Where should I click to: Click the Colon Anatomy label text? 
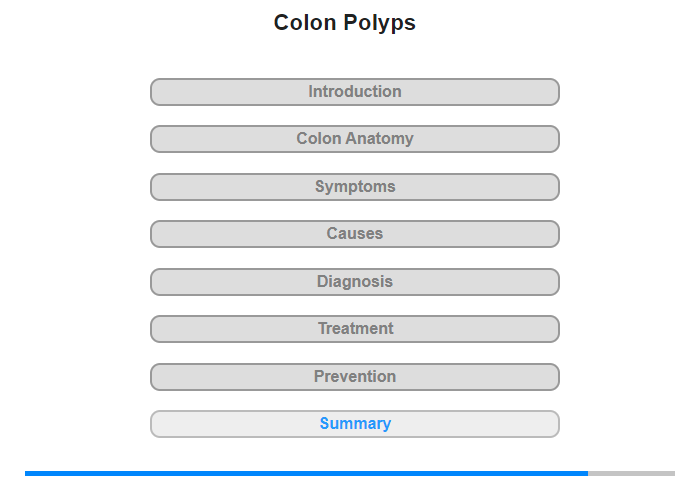[x=355, y=138]
